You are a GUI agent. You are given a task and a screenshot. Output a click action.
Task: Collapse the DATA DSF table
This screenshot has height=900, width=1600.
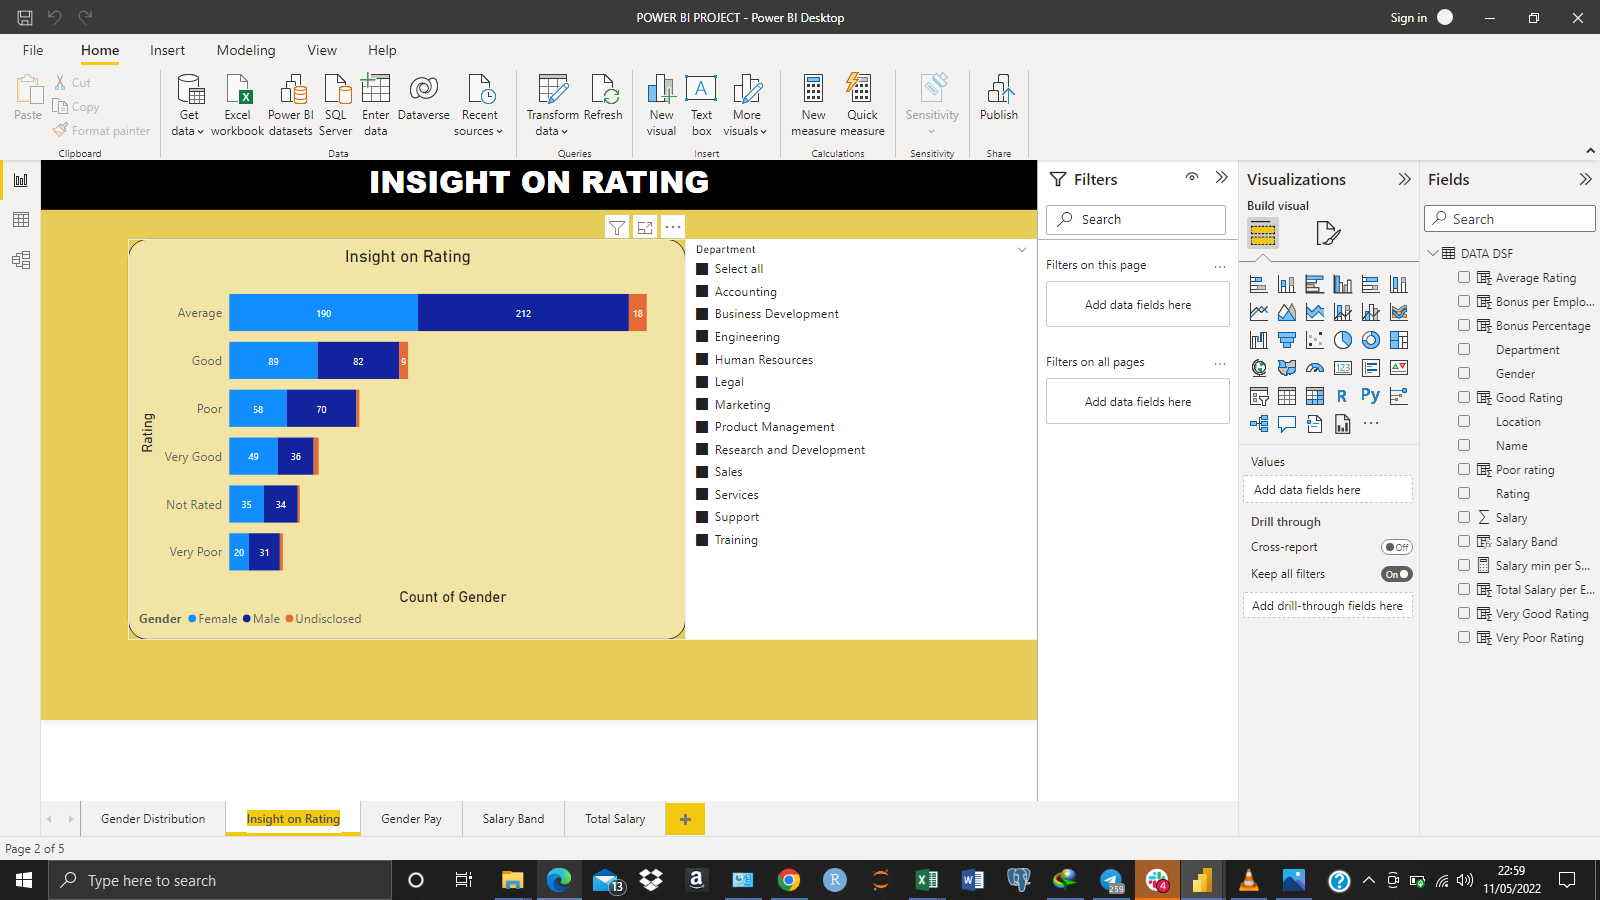pyautogui.click(x=1434, y=253)
